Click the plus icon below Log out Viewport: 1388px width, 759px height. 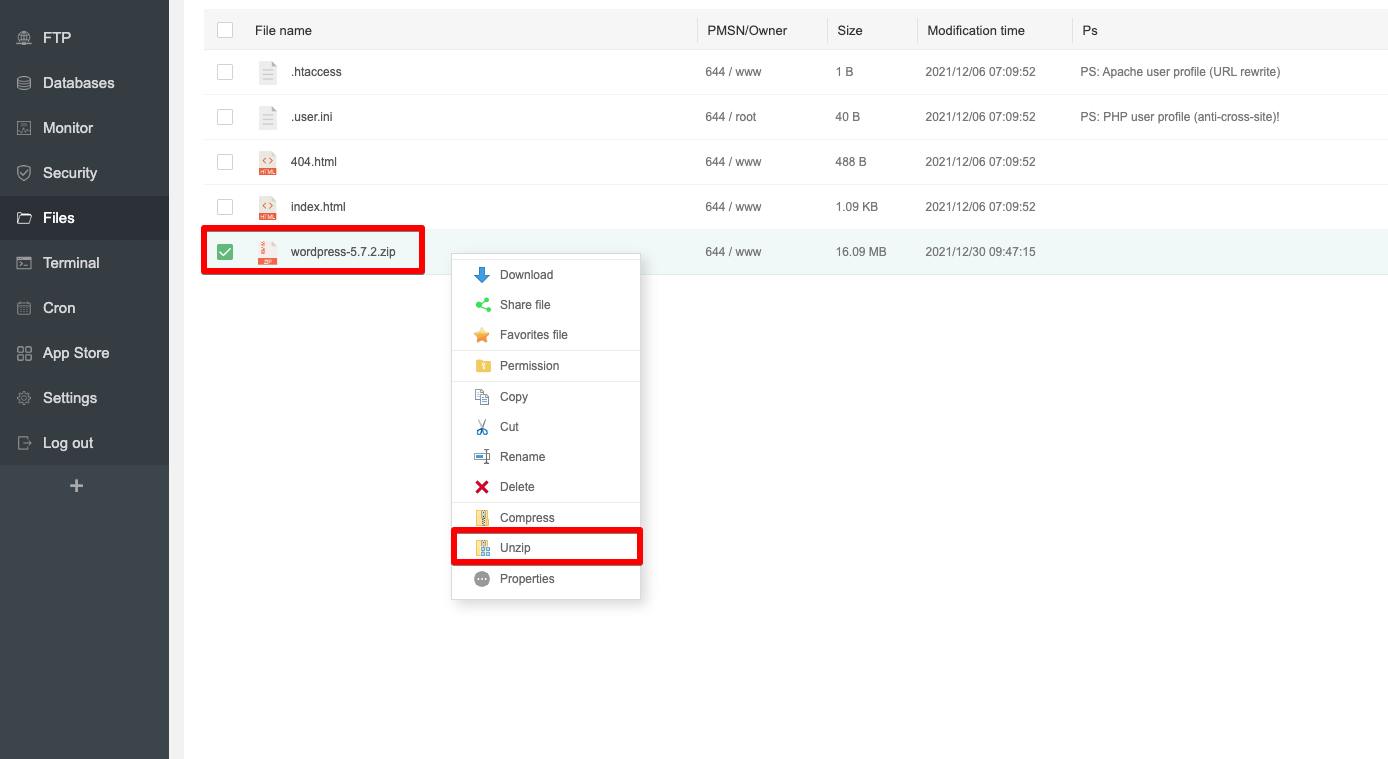click(76, 486)
